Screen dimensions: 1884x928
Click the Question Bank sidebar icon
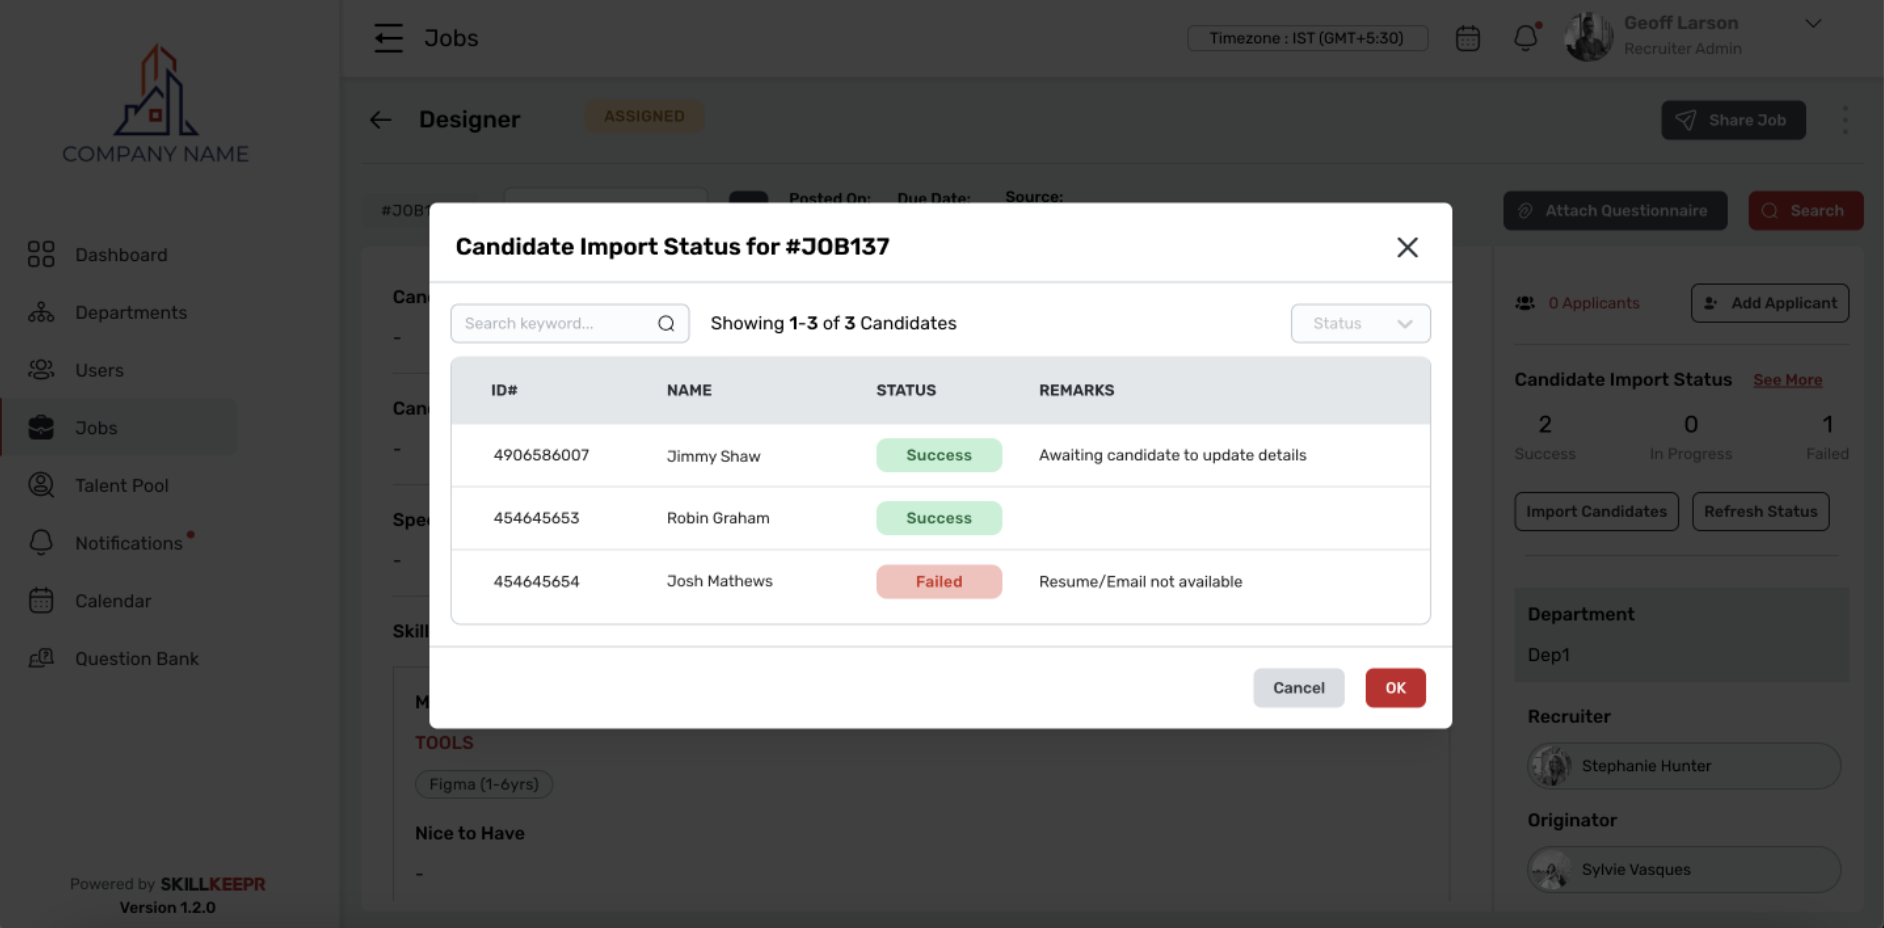click(x=41, y=659)
